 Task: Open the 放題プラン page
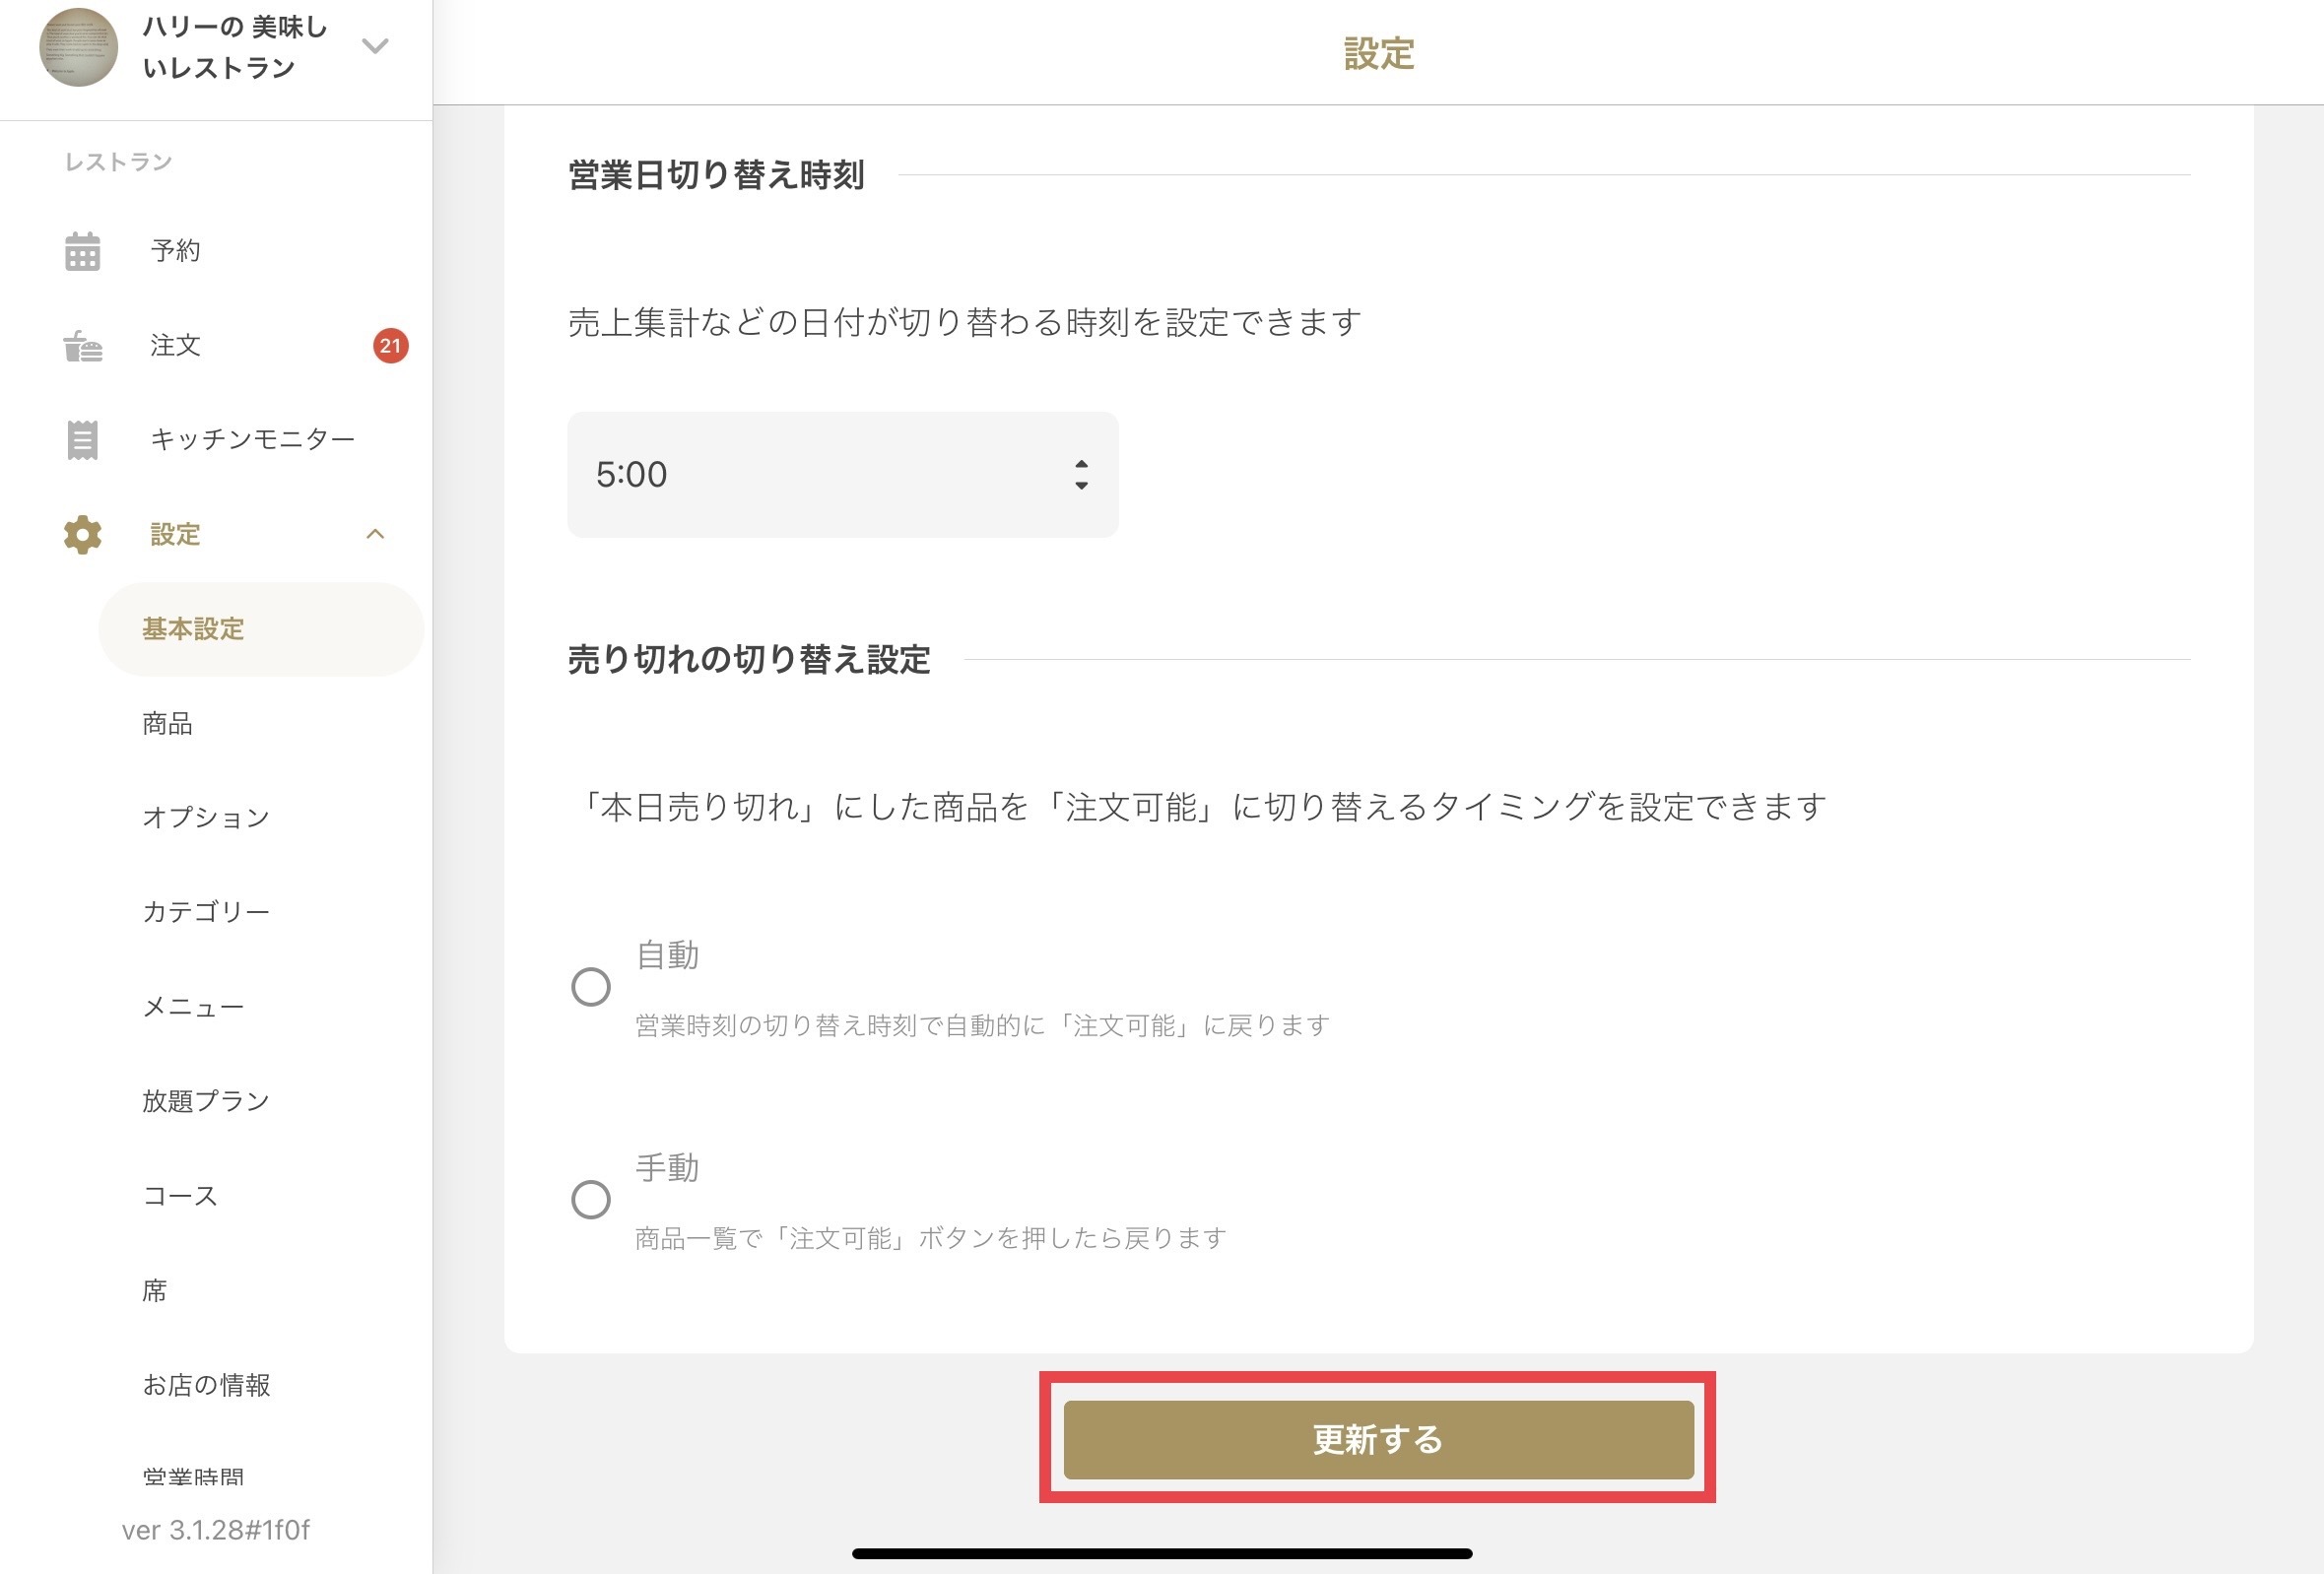point(206,1101)
